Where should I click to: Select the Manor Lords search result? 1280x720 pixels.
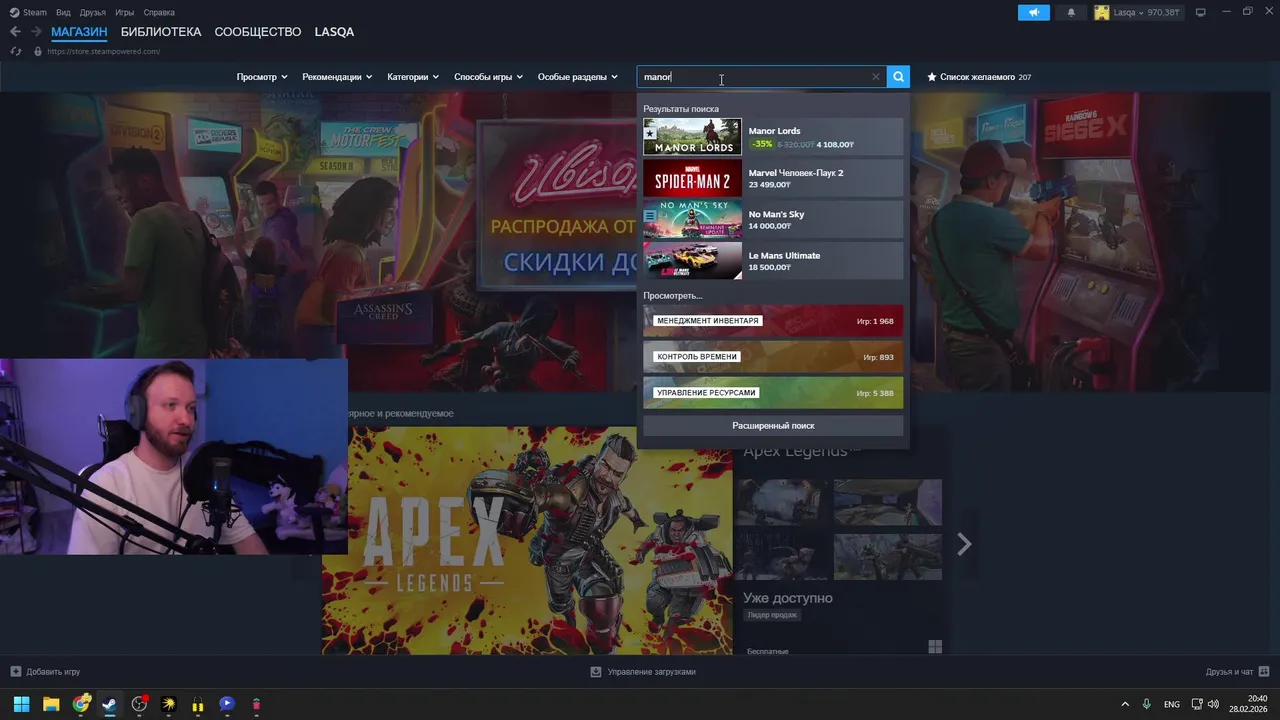773,137
